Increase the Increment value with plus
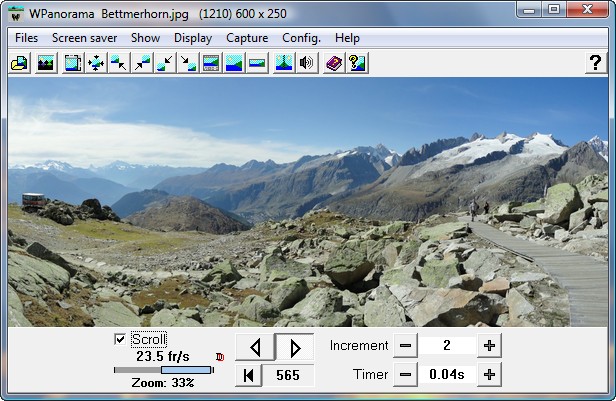The image size is (616, 401). [x=489, y=346]
